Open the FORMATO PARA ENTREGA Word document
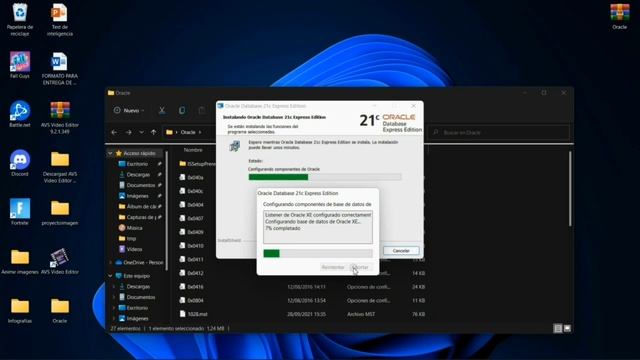640x360 pixels. [60, 69]
